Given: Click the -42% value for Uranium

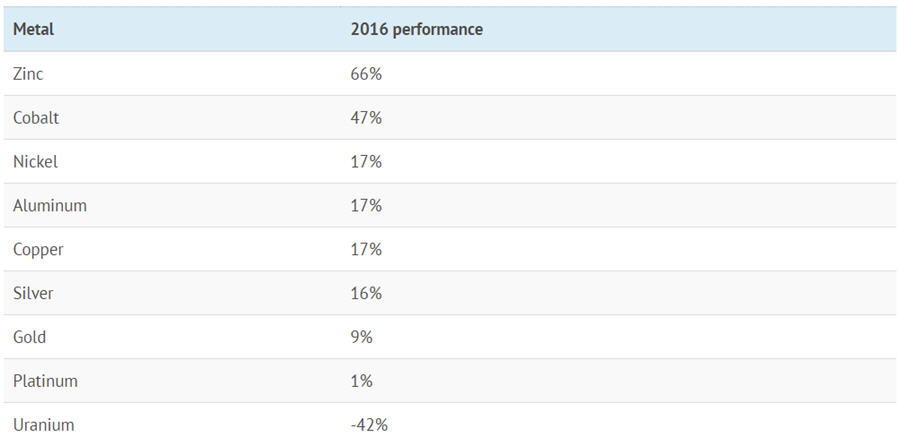Looking at the screenshot, I should (369, 426).
